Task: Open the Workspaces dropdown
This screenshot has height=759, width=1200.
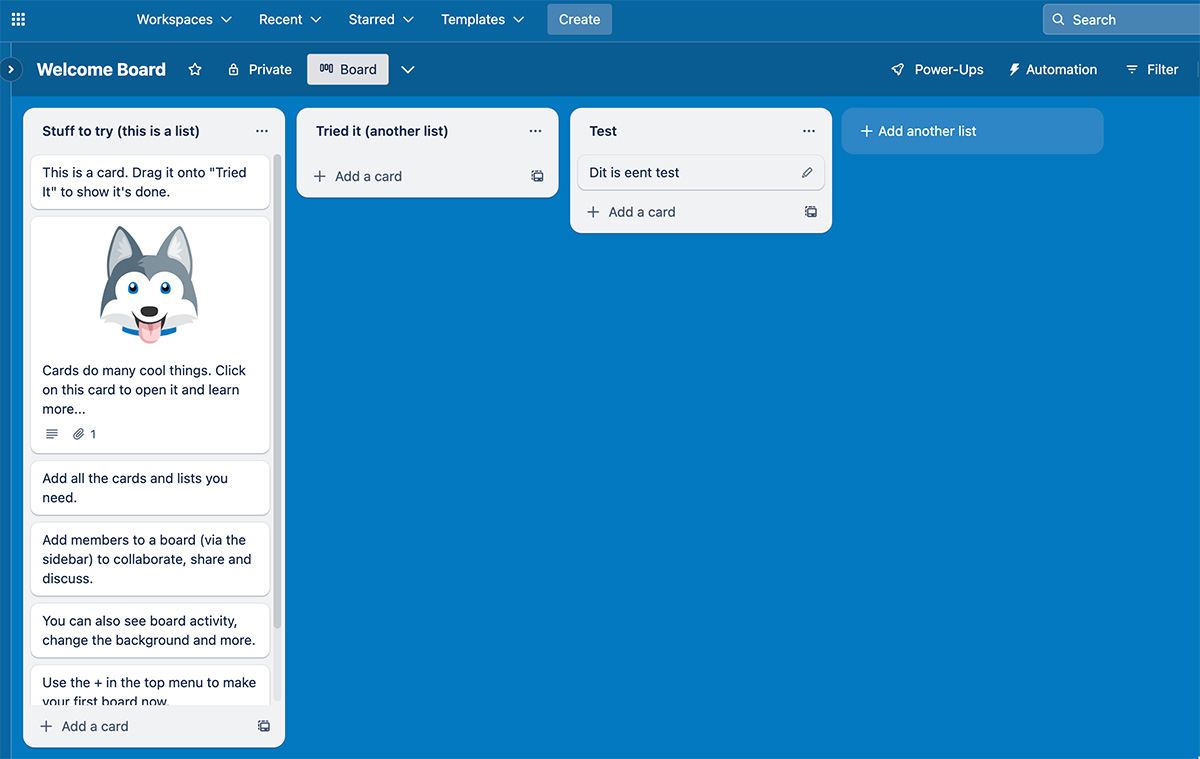Action: tap(184, 19)
